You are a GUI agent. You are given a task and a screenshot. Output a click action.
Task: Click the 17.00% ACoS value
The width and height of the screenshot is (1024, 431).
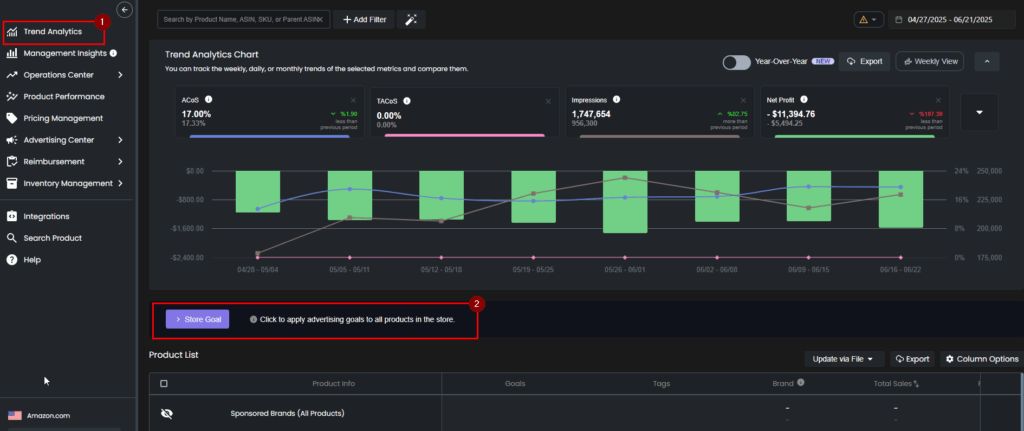(196, 114)
